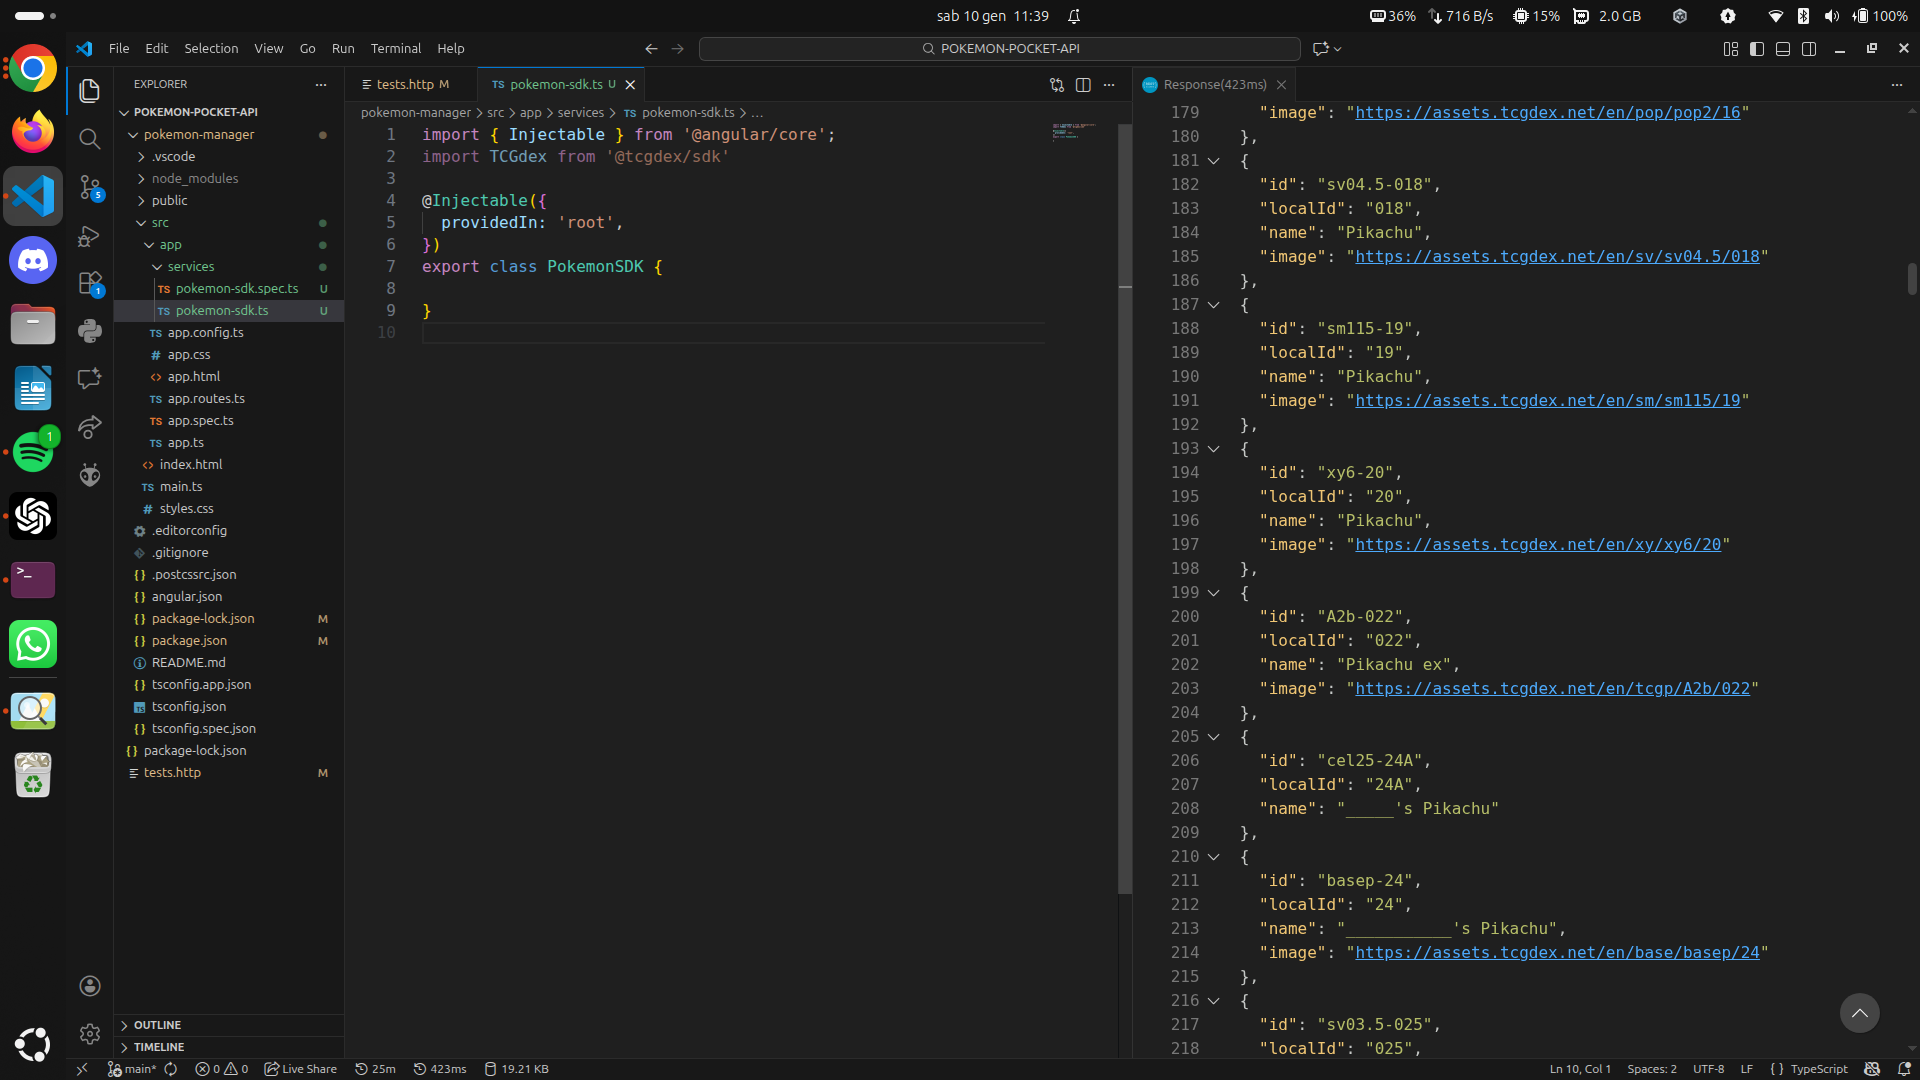Click the Live Share status bar button
The height and width of the screenshot is (1080, 1920).
coord(301,1069)
